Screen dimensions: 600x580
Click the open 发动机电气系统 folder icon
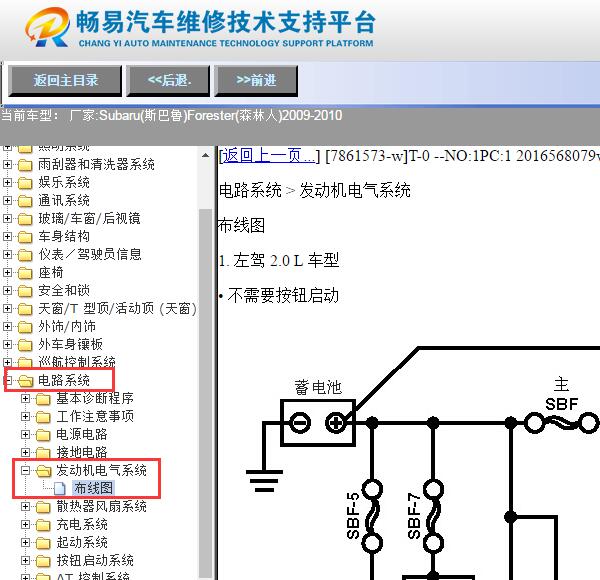(44, 471)
